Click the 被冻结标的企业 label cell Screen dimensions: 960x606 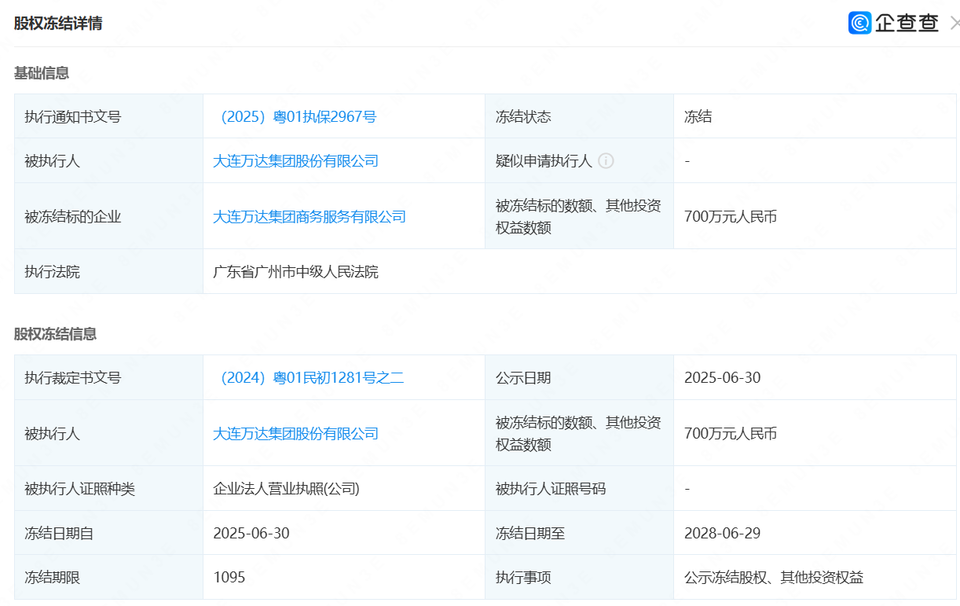(x=109, y=216)
